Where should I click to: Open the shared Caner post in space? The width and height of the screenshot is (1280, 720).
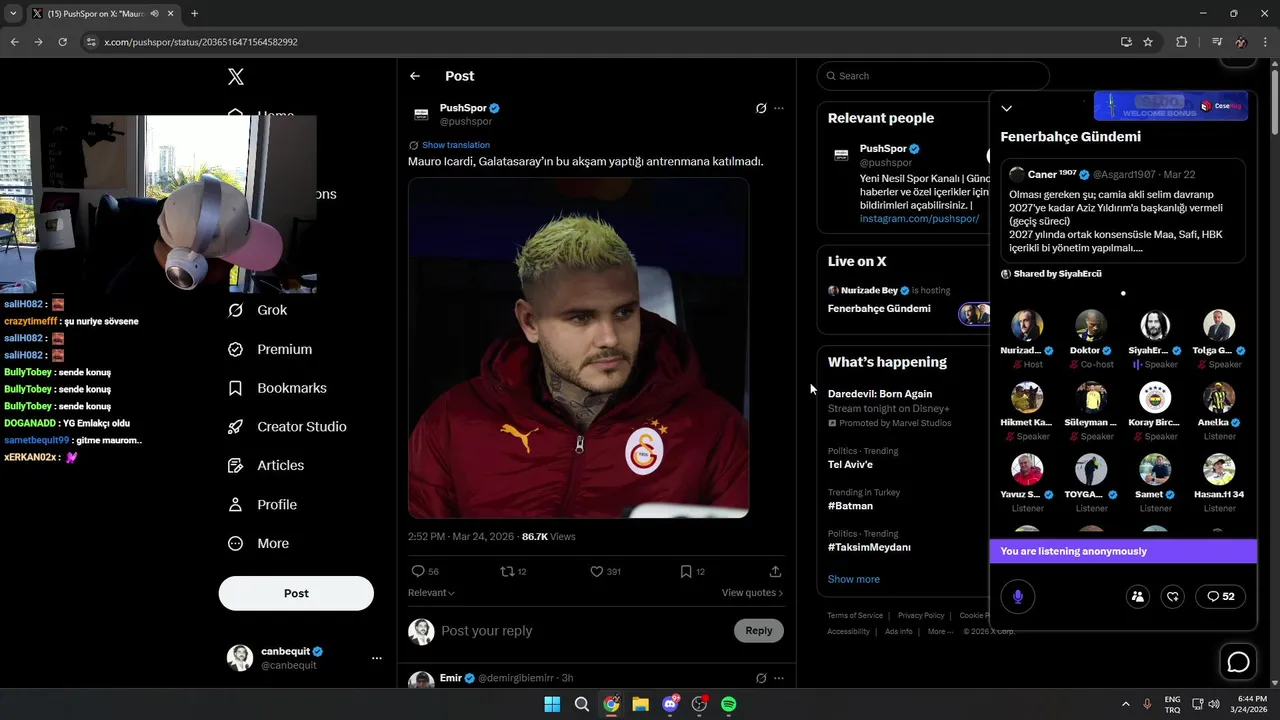point(1123,211)
